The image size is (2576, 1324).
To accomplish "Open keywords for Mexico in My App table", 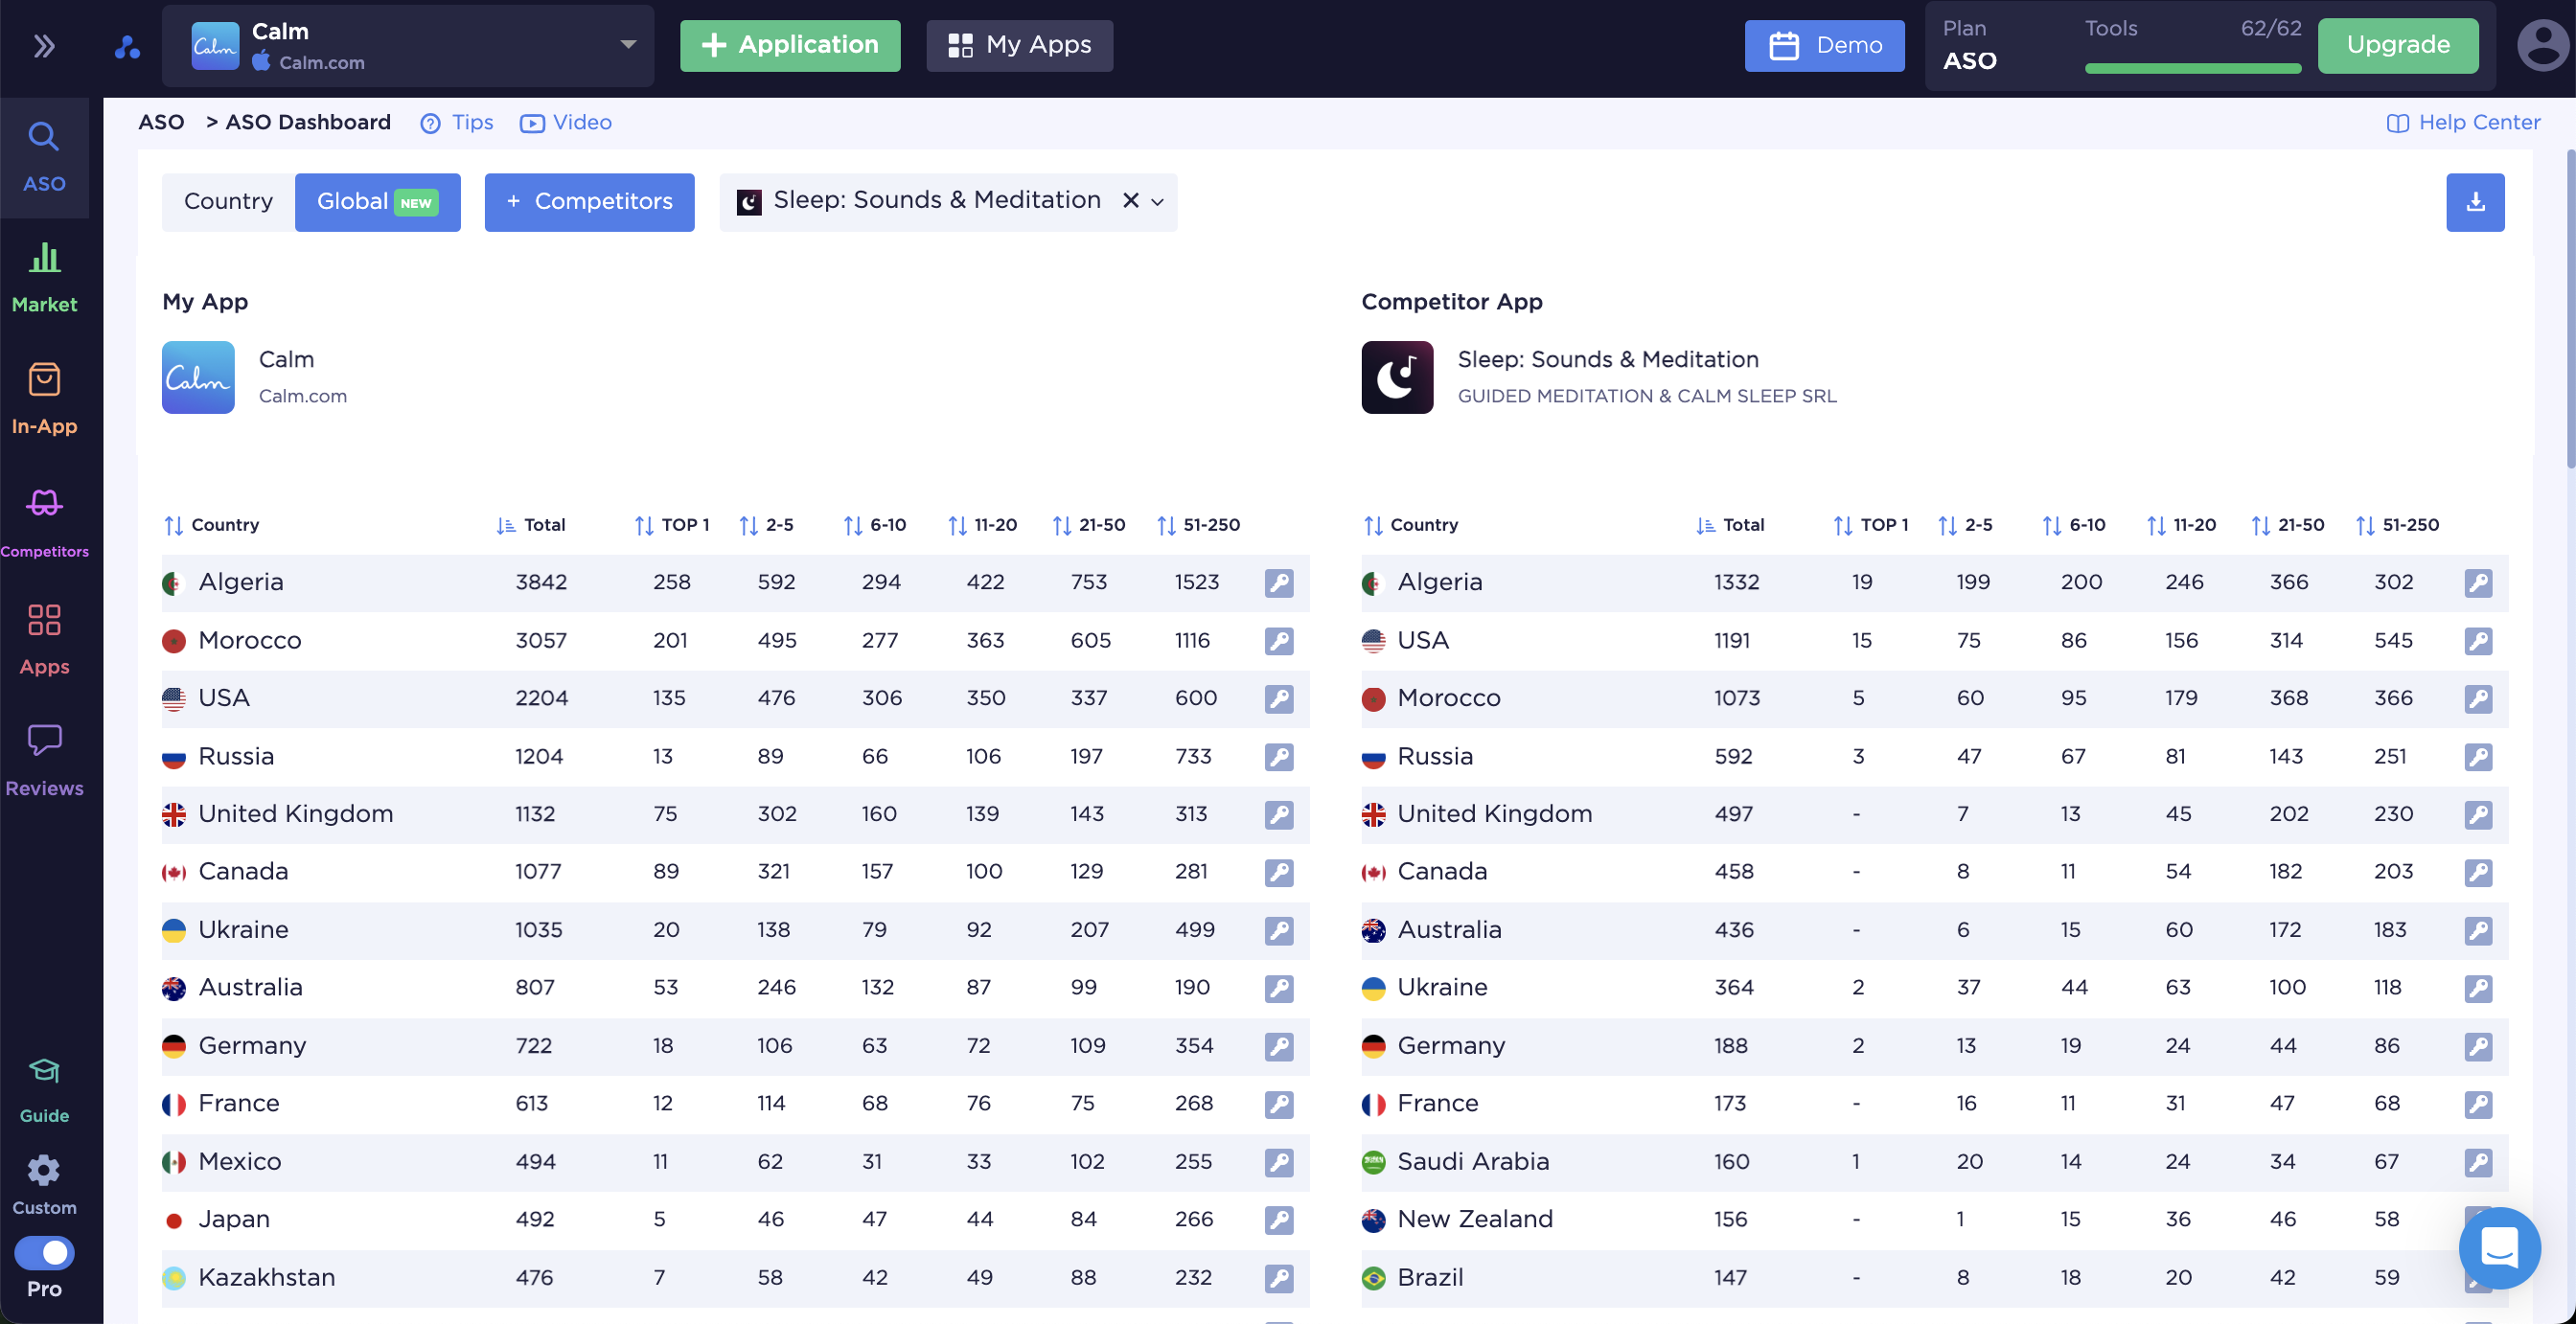I will 1279,1163.
